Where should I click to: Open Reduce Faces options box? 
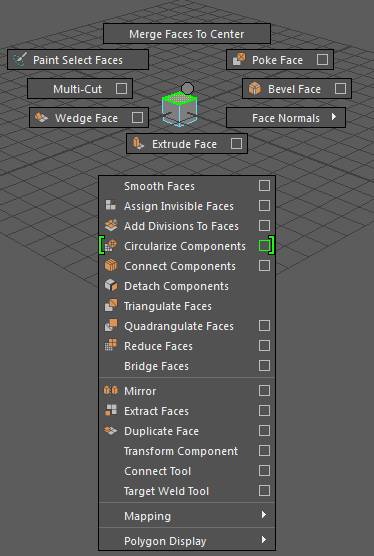tap(264, 346)
